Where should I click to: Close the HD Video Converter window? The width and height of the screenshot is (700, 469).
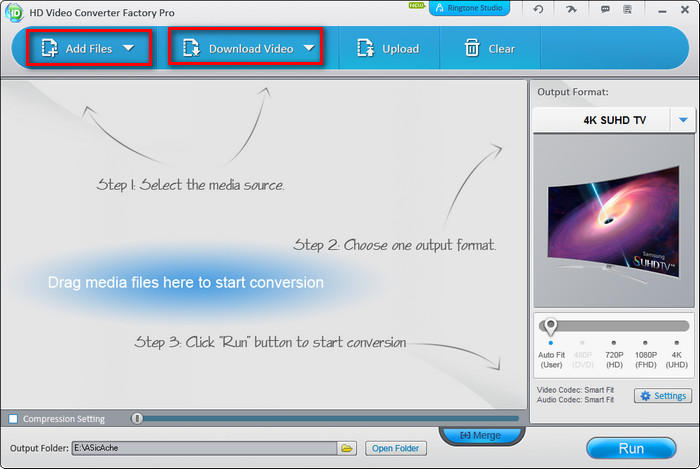tap(685, 9)
